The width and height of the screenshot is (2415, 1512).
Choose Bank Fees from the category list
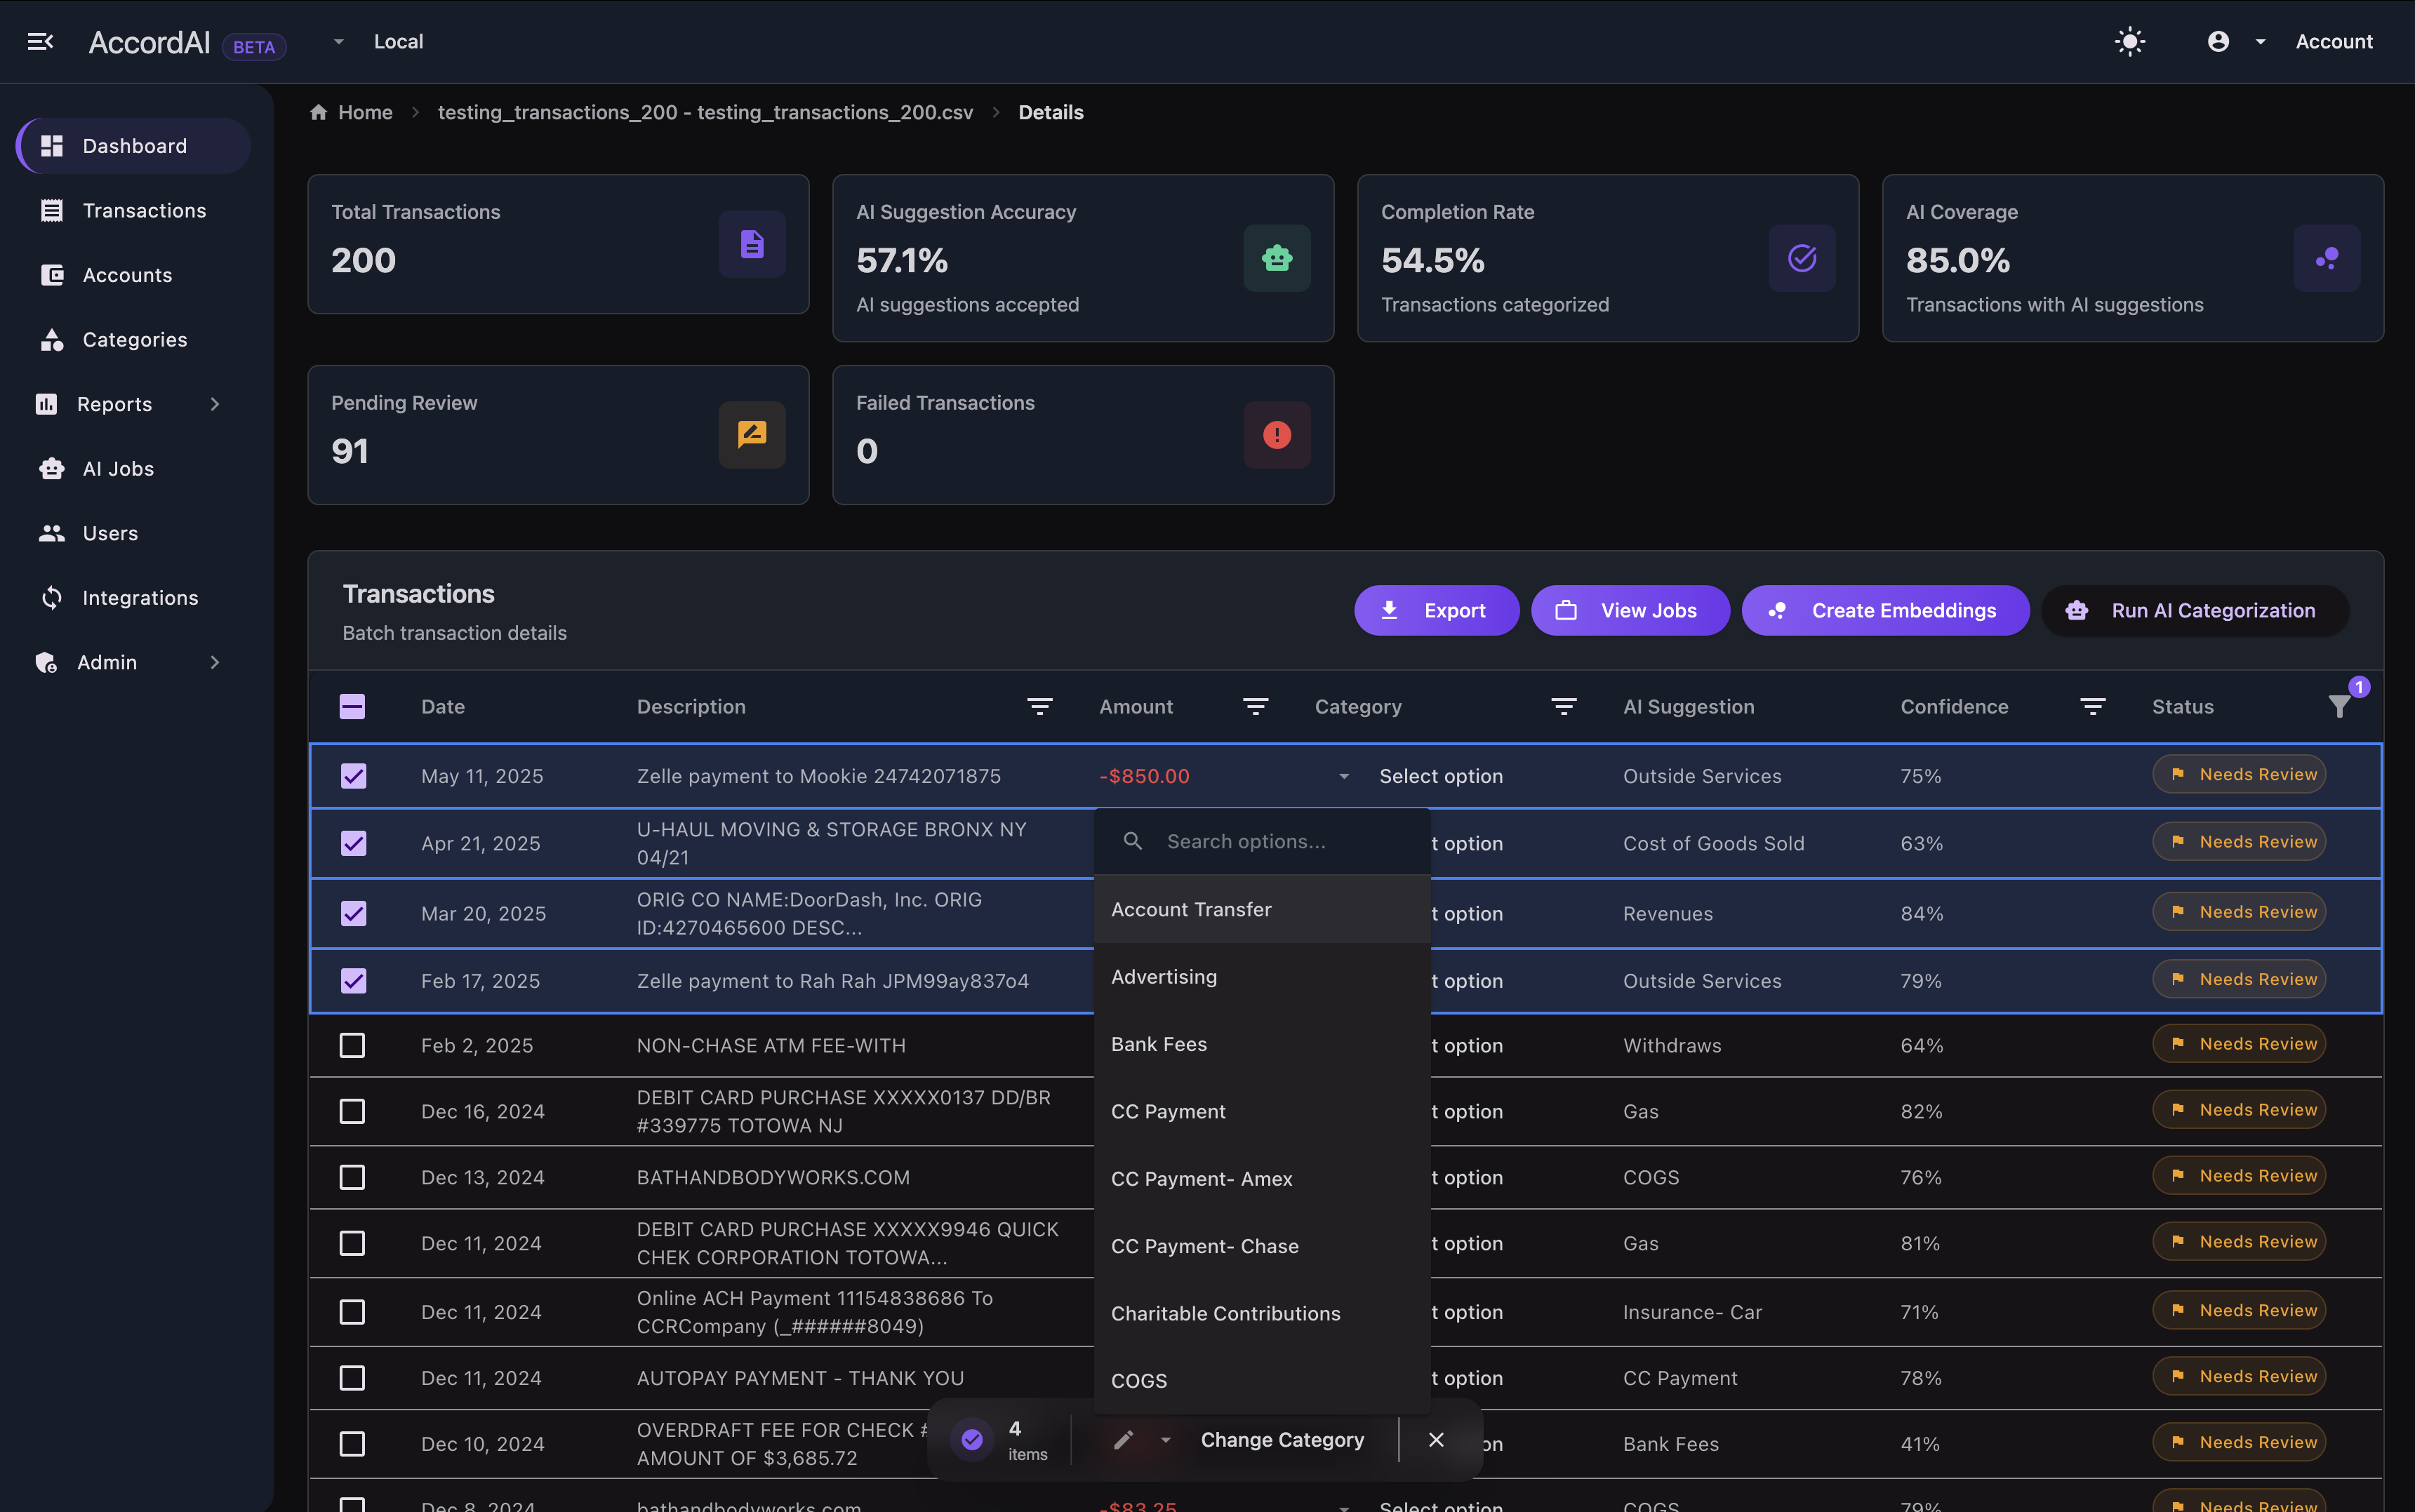[x=1158, y=1044]
